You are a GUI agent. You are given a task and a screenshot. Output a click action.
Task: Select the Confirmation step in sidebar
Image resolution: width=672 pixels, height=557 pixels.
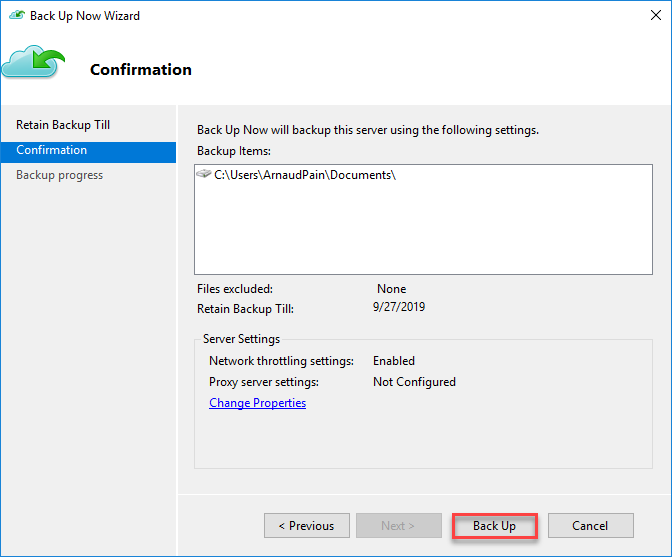pos(52,150)
